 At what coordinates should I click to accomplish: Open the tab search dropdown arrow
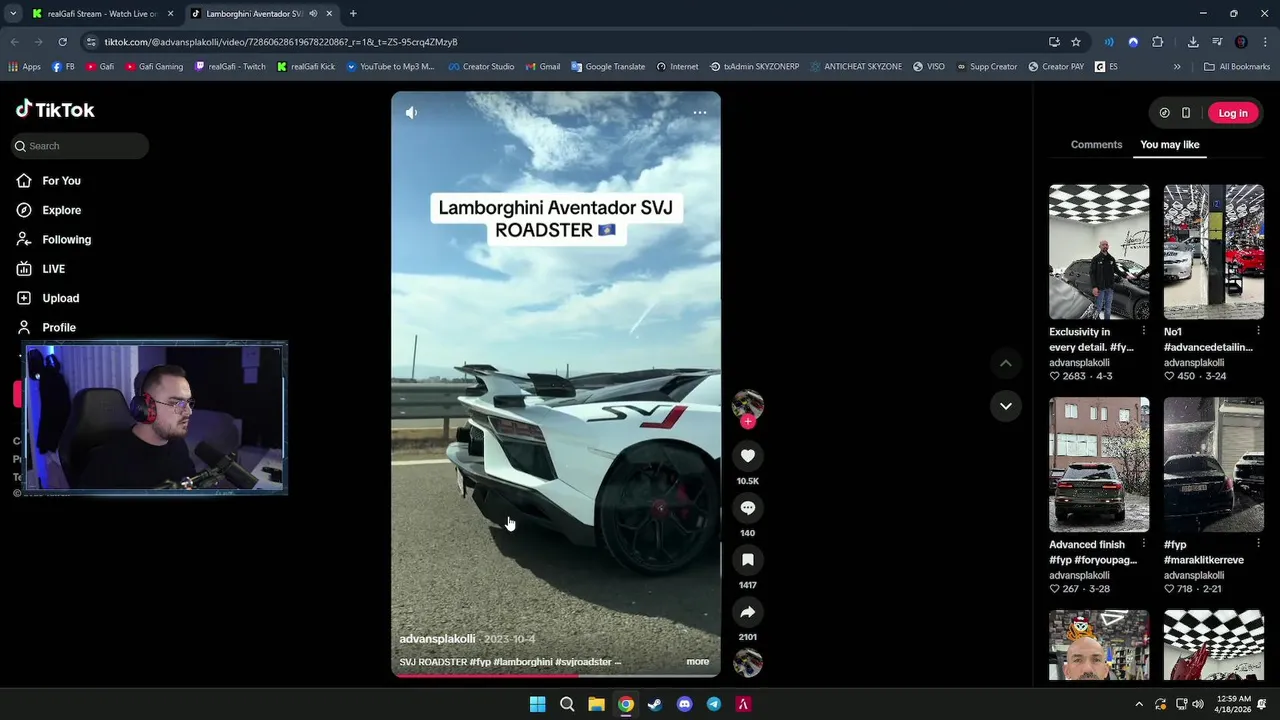(12, 14)
